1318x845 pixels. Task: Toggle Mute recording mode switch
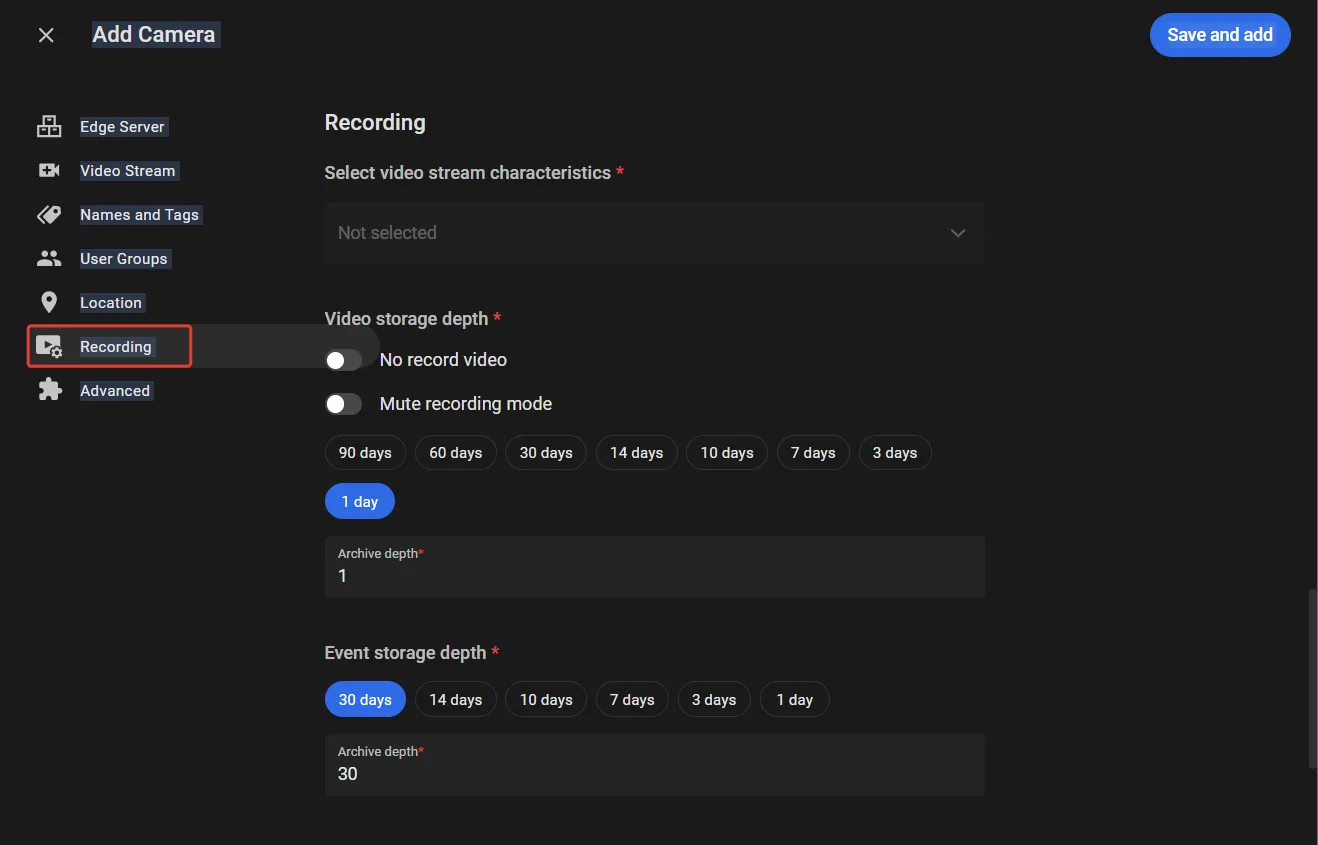(x=343, y=404)
